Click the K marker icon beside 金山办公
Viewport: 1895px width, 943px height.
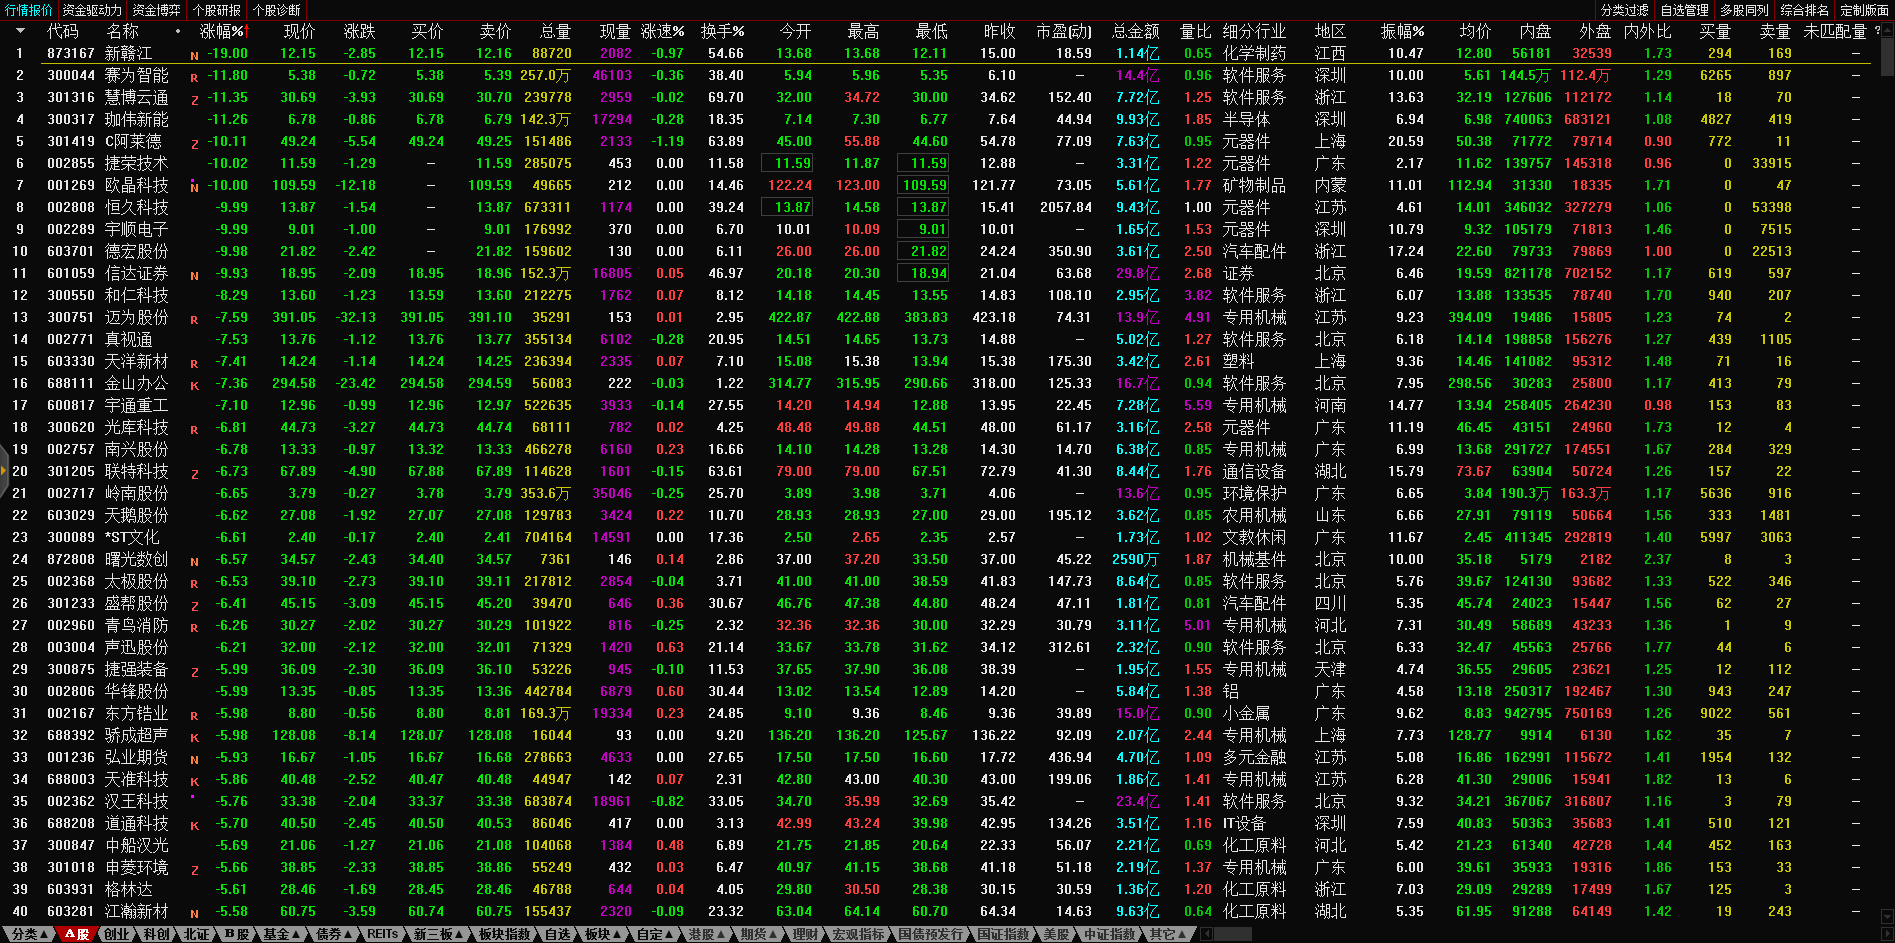194,385
